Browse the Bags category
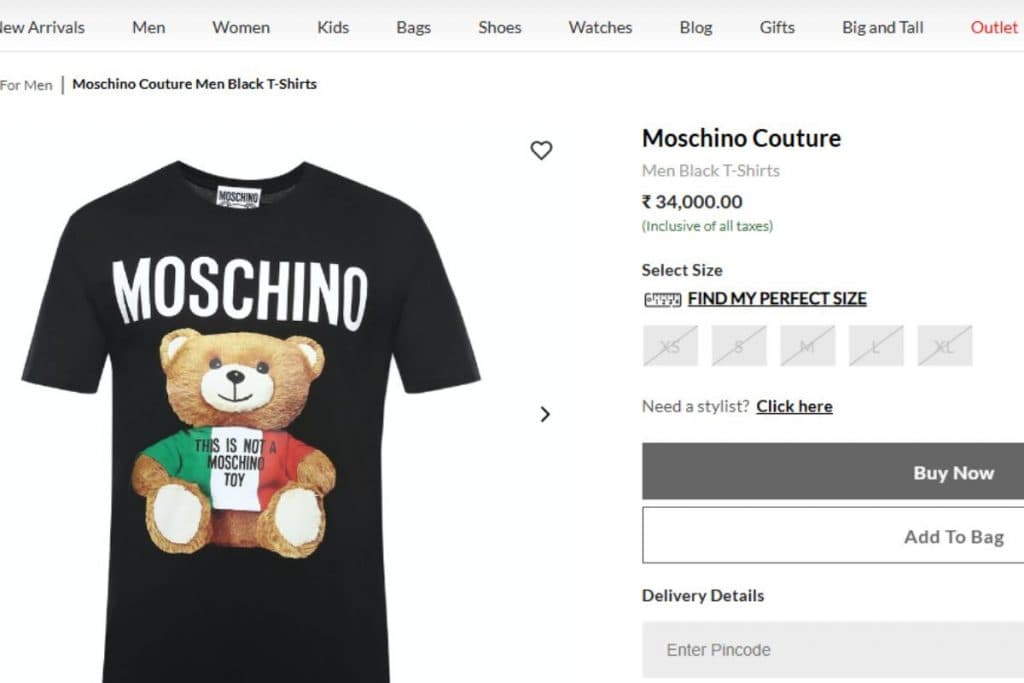The height and width of the screenshot is (683, 1024). click(x=413, y=27)
